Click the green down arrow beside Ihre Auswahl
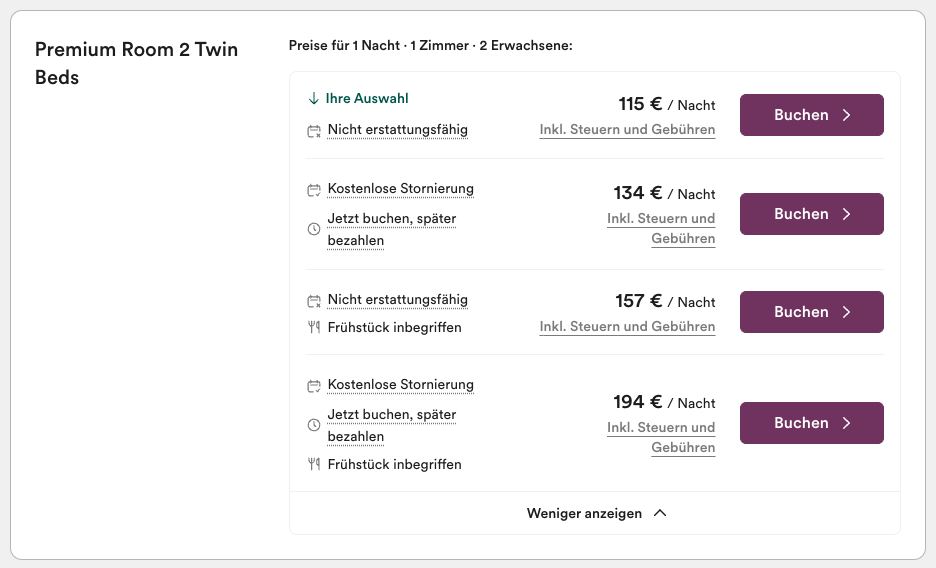 pyautogui.click(x=313, y=98)
